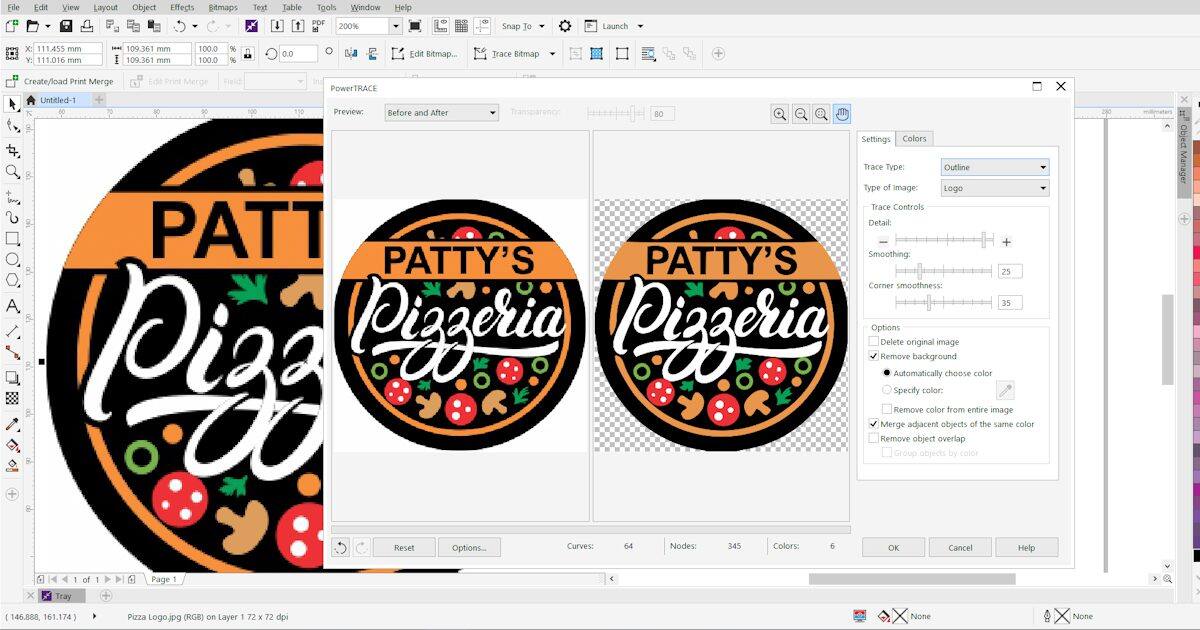Enable Delete original image
Viewport: 1200px width, 630px height.
coord(874,341)
